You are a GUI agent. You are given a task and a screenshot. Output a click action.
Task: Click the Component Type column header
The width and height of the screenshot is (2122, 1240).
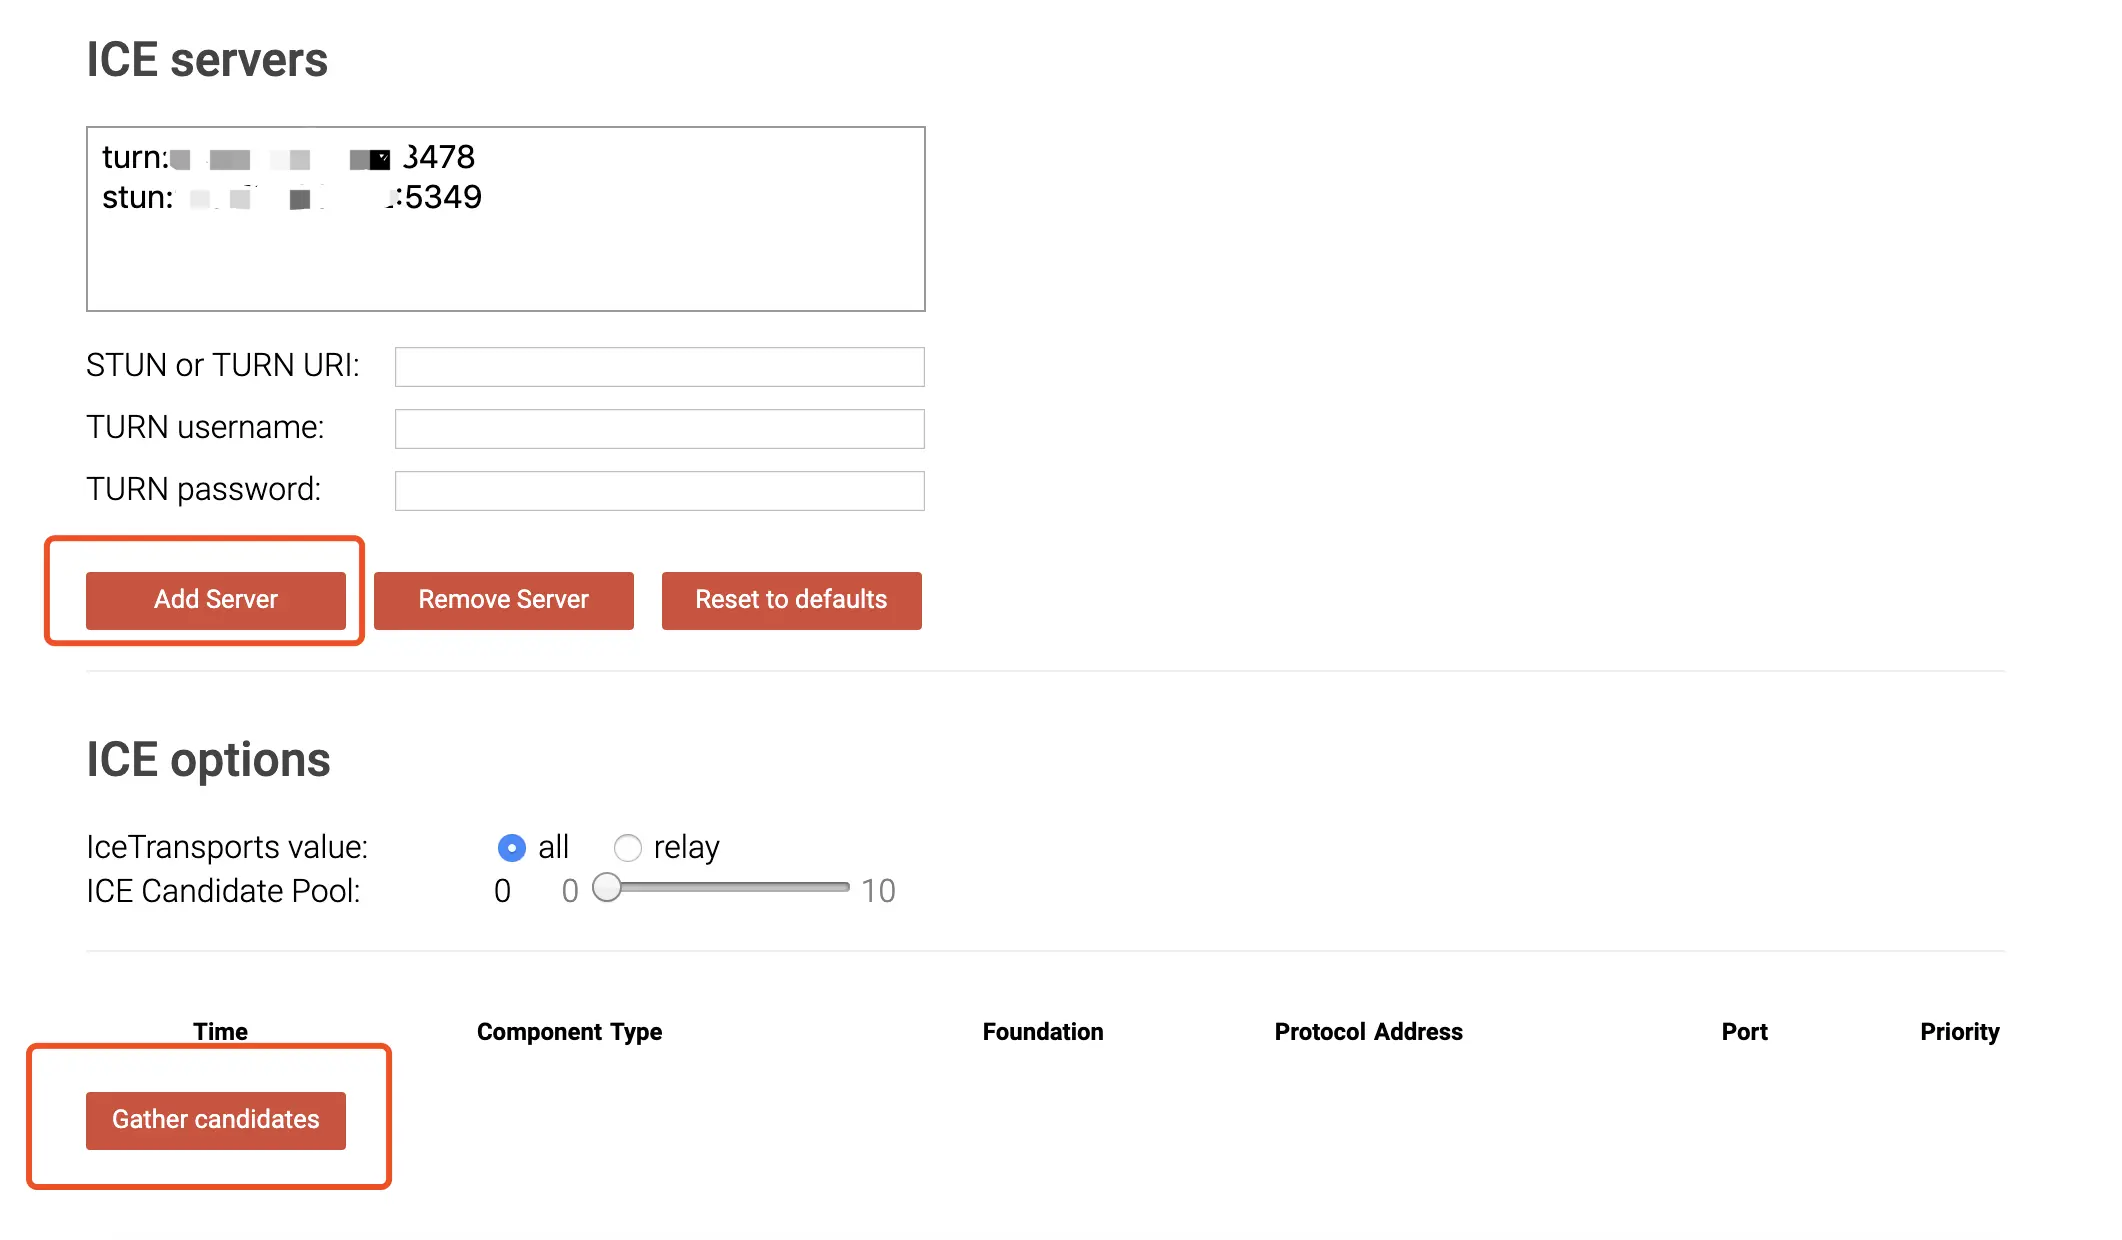coord(569,1032)
